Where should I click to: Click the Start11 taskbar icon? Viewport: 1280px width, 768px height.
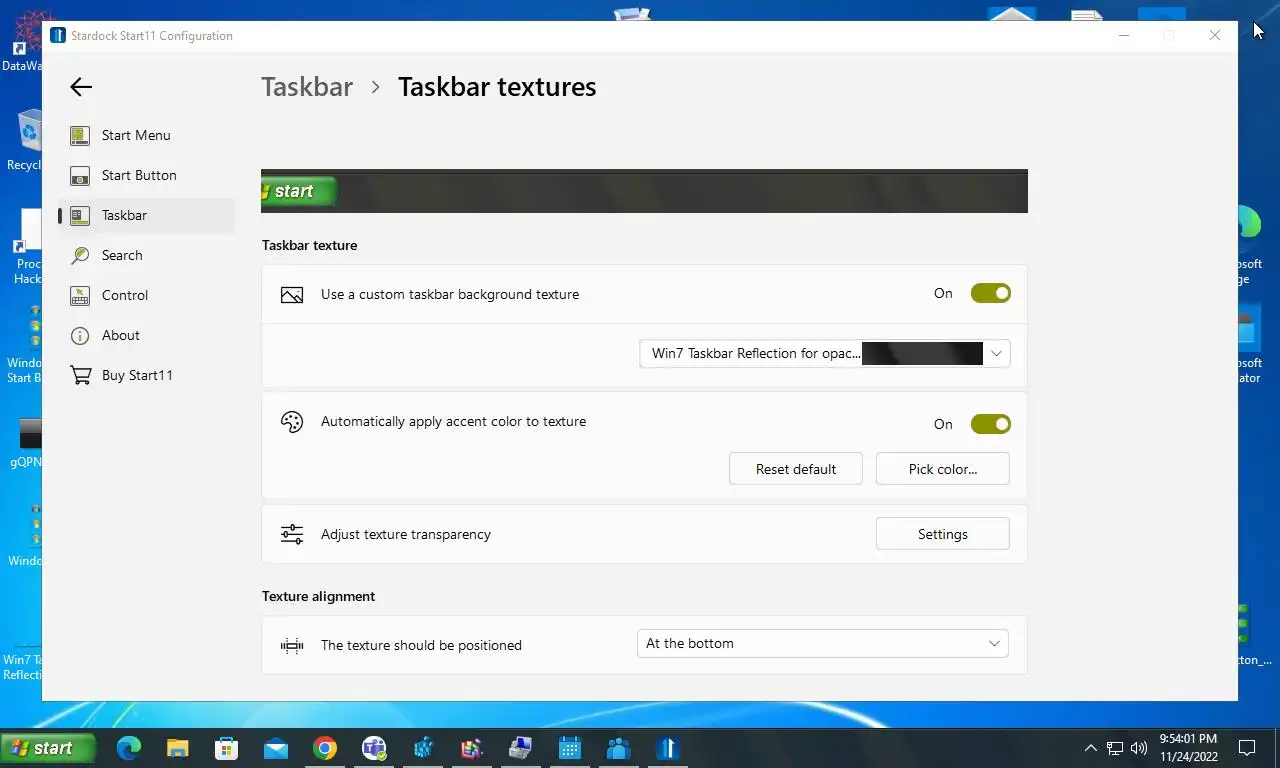(x=668, y=748)
